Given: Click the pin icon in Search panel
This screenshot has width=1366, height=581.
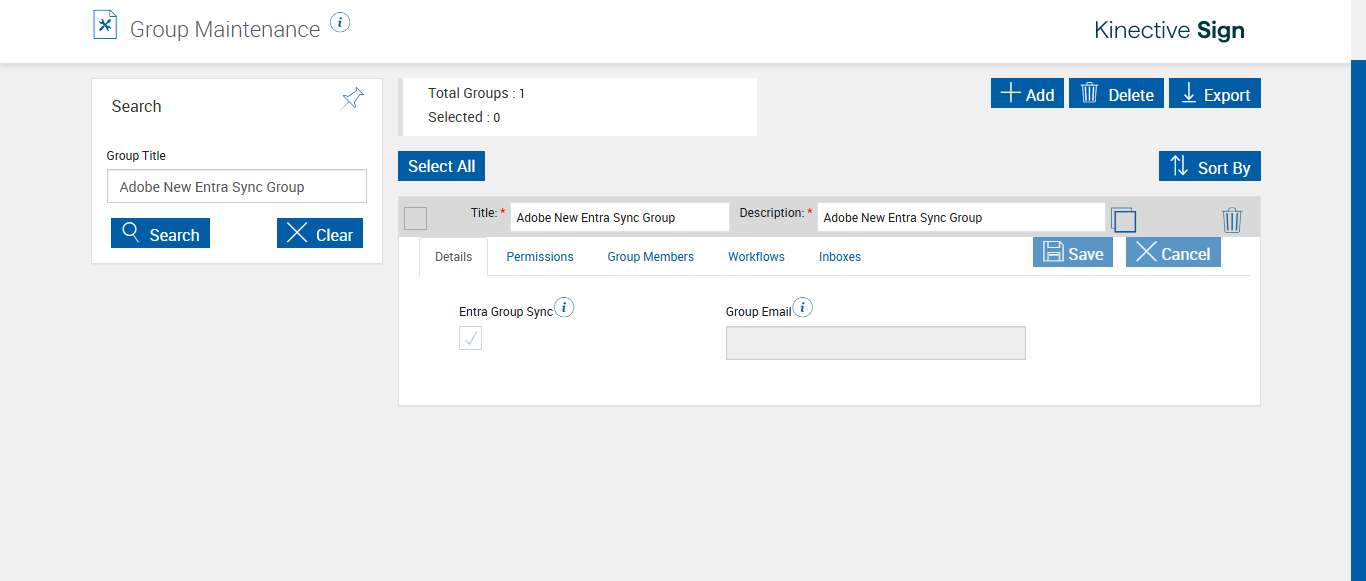Looking at the screenshot, I should (x=352, y=98).
